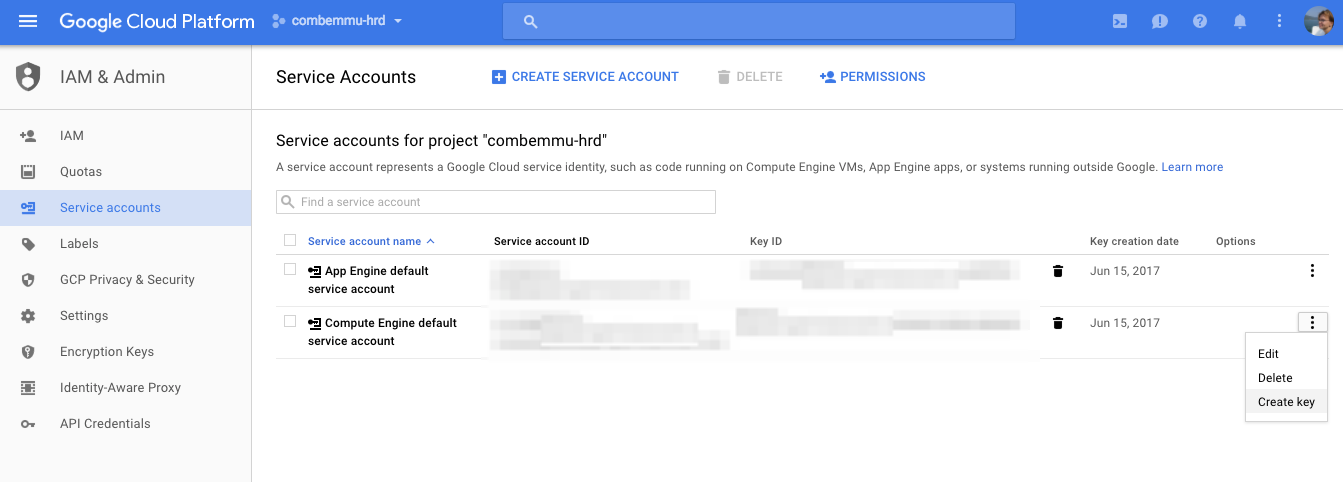
Task: Click the Quotas sidebar icon
Action: point(28,172)
